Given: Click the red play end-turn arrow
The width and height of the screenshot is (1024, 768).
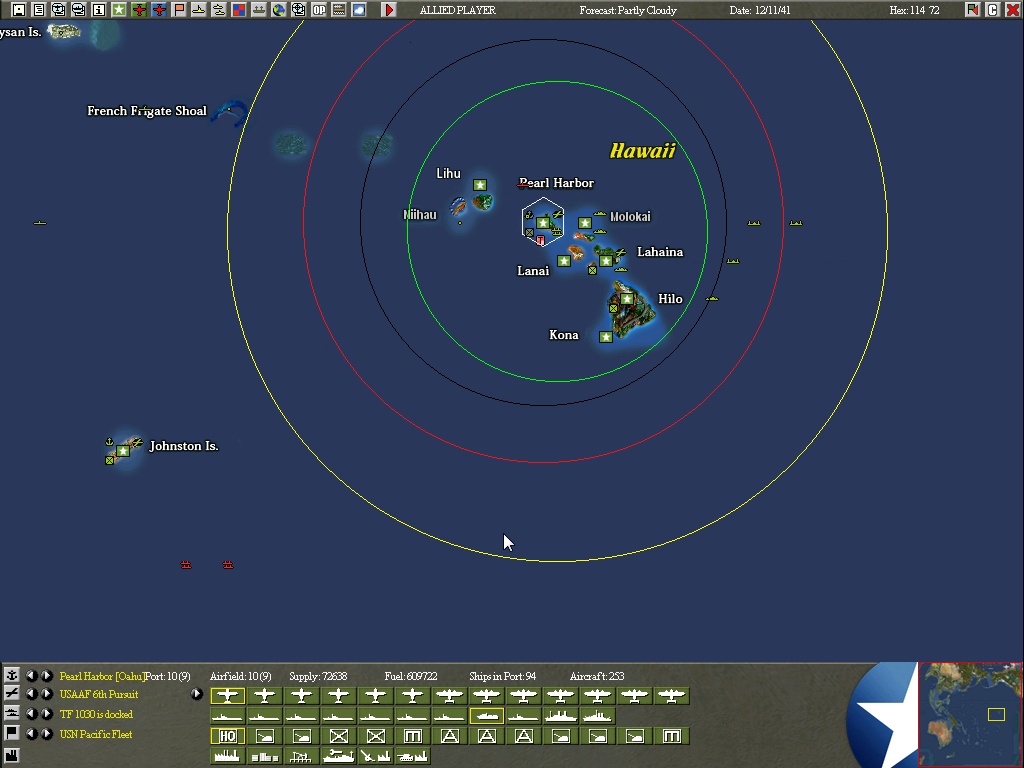Looking at the screenshot, I should [x=389, y=10].
